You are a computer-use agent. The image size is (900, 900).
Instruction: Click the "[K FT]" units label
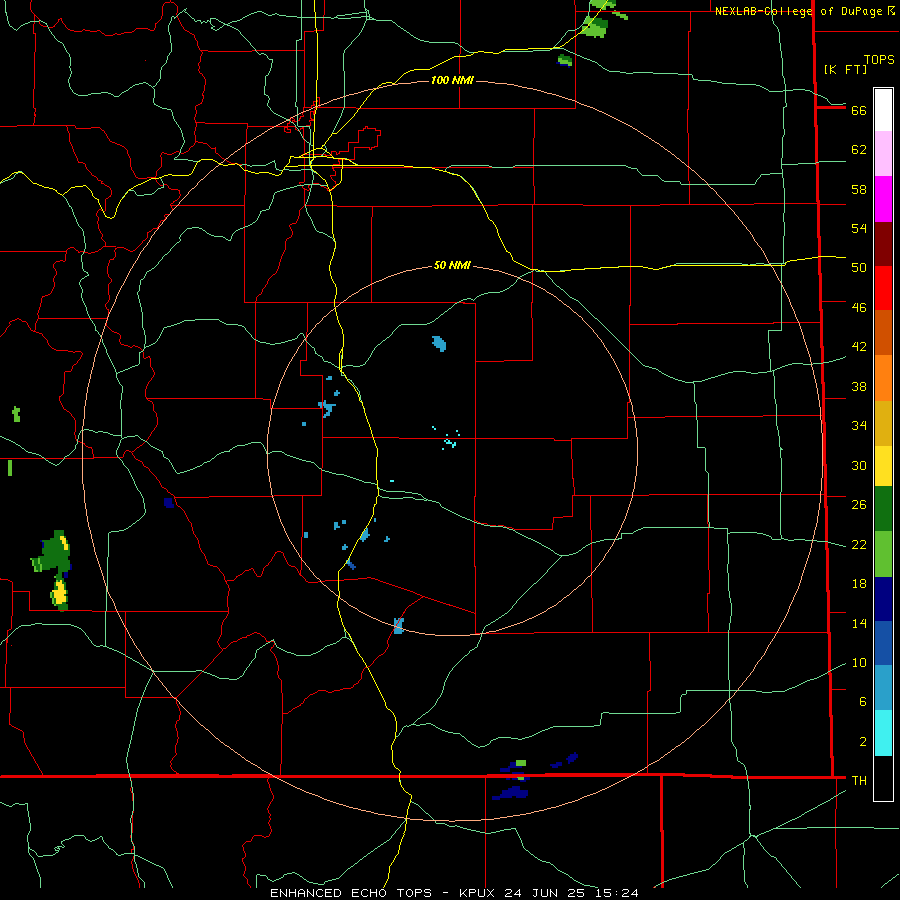pyautogui.click(x=845, y=69)
